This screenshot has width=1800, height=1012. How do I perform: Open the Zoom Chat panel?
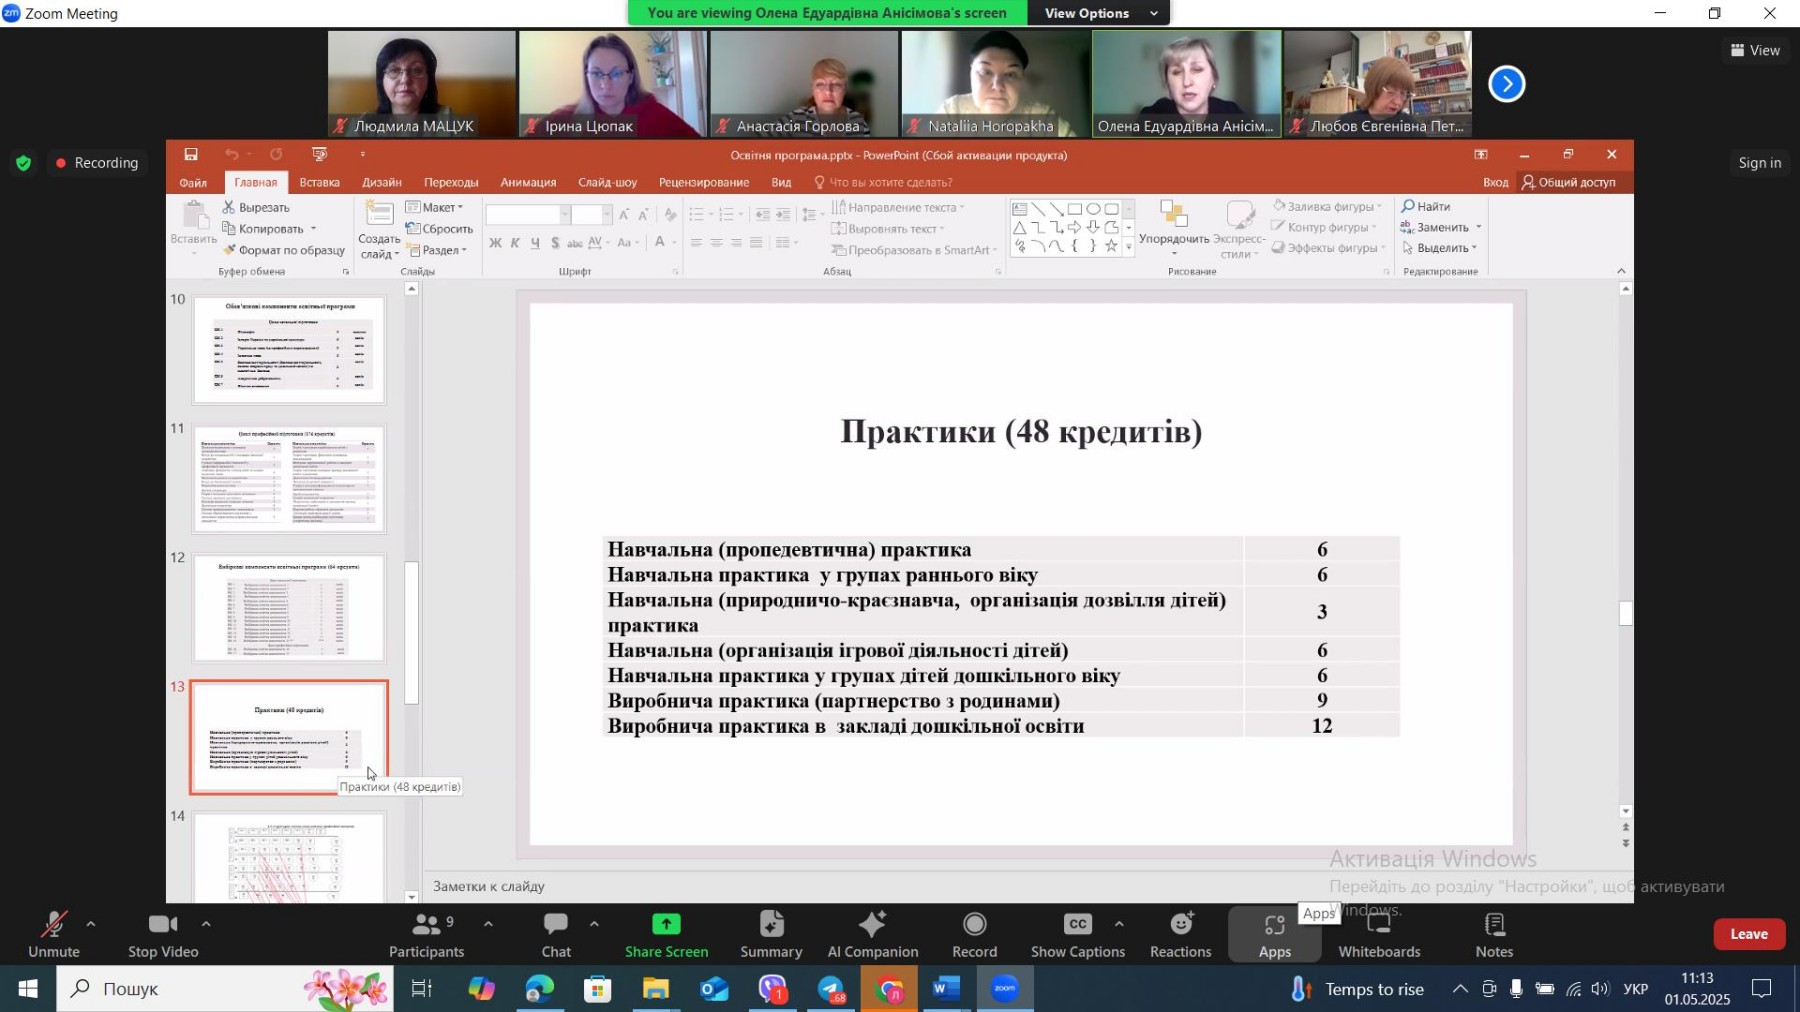coord(556,934)
